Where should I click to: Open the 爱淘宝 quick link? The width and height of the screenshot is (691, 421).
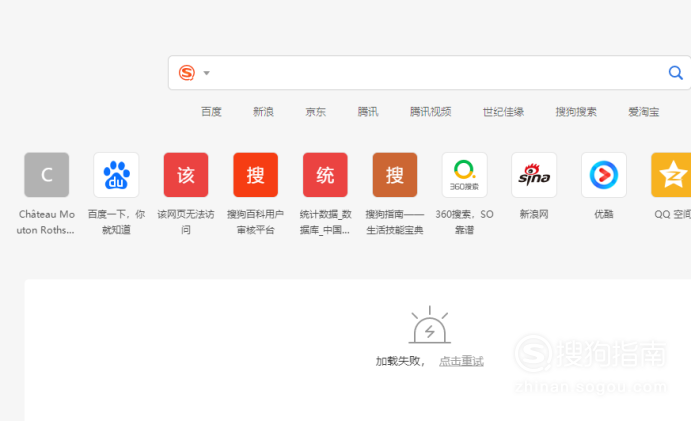tap(643, 112)
